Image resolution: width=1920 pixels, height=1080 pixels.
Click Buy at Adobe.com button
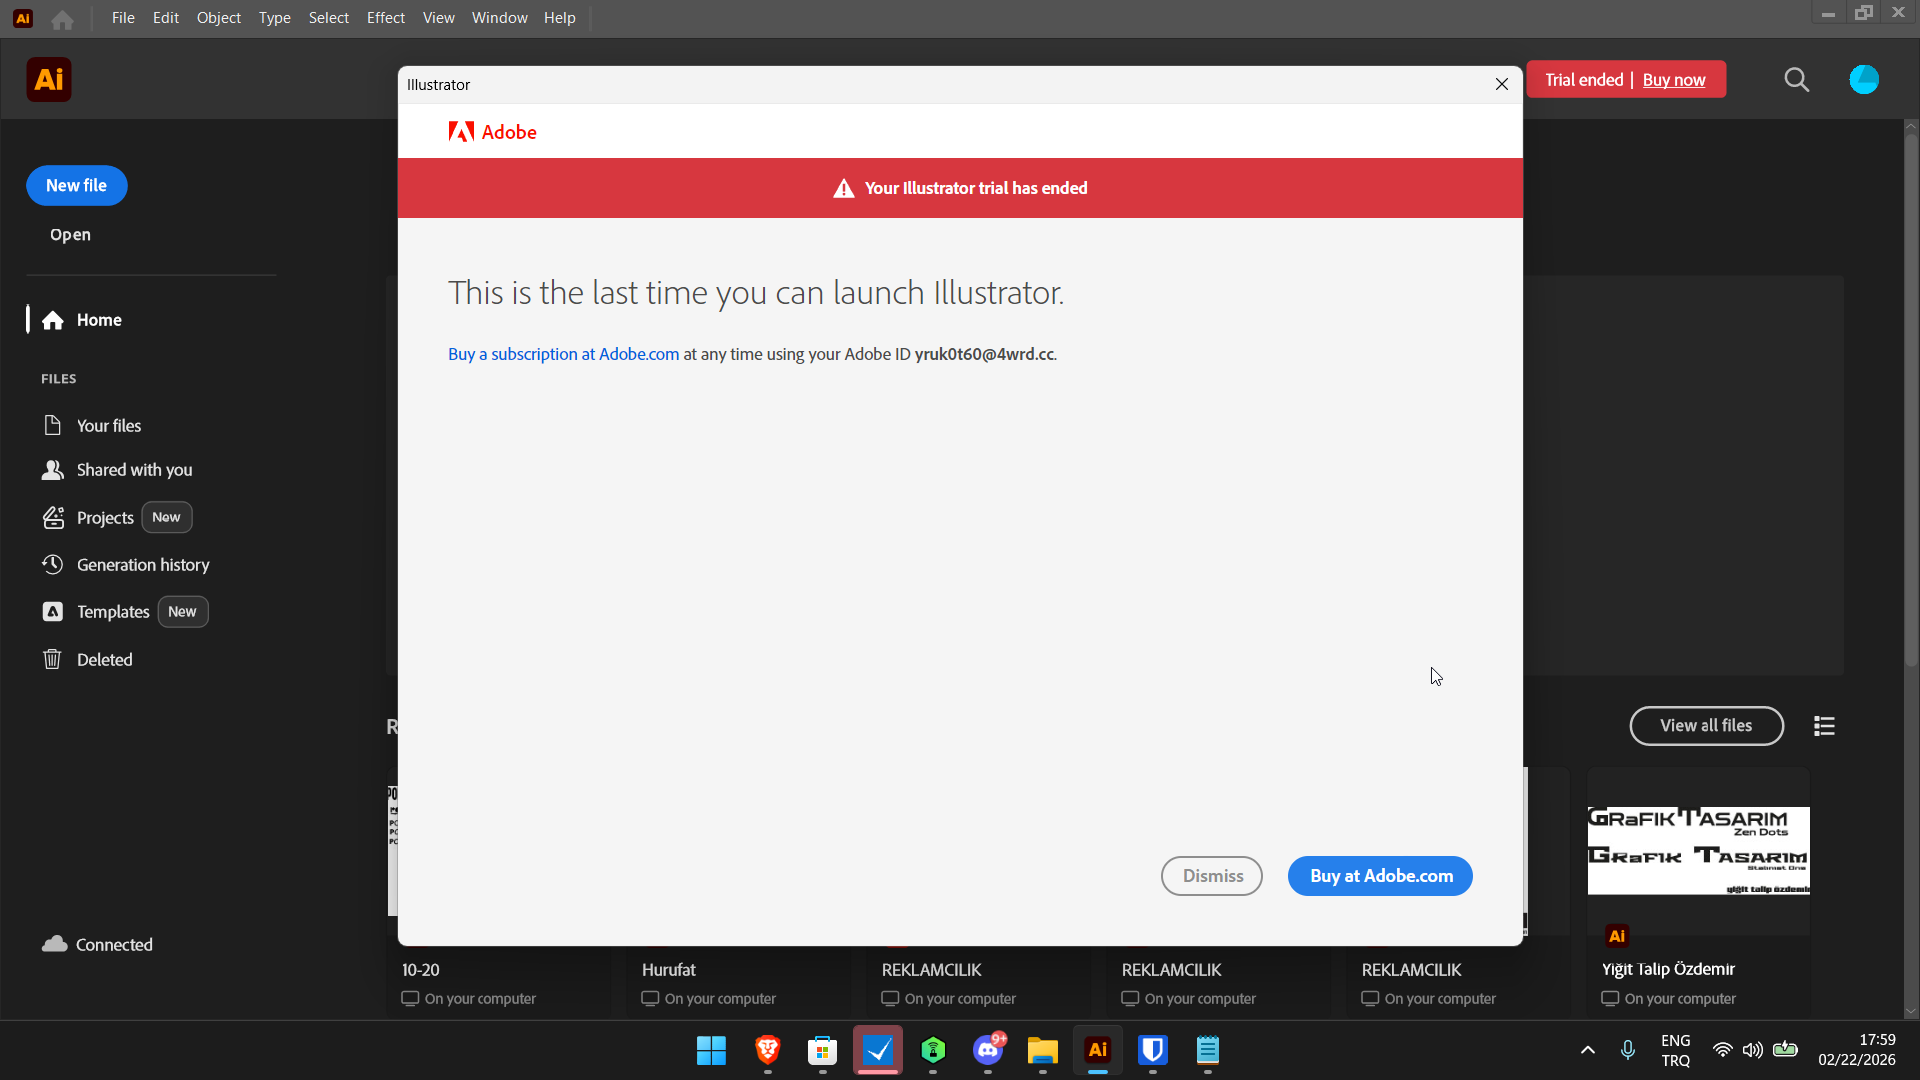1380,876
